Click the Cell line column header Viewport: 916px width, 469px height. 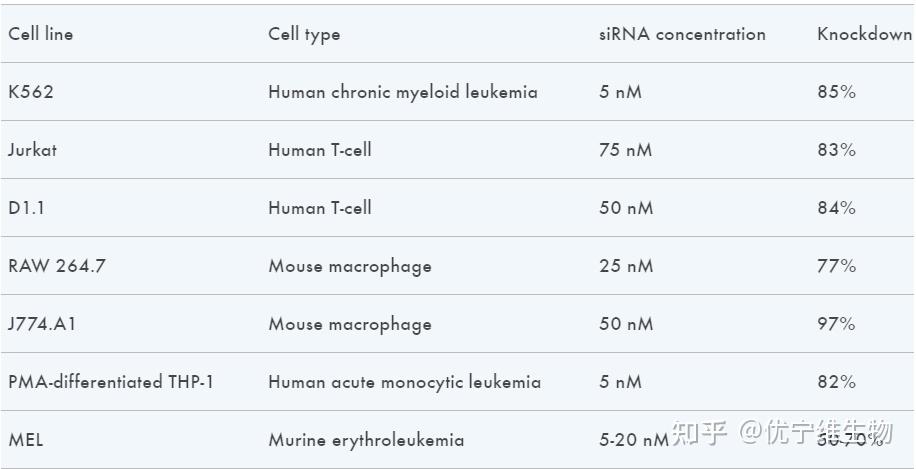coord(41,34)
